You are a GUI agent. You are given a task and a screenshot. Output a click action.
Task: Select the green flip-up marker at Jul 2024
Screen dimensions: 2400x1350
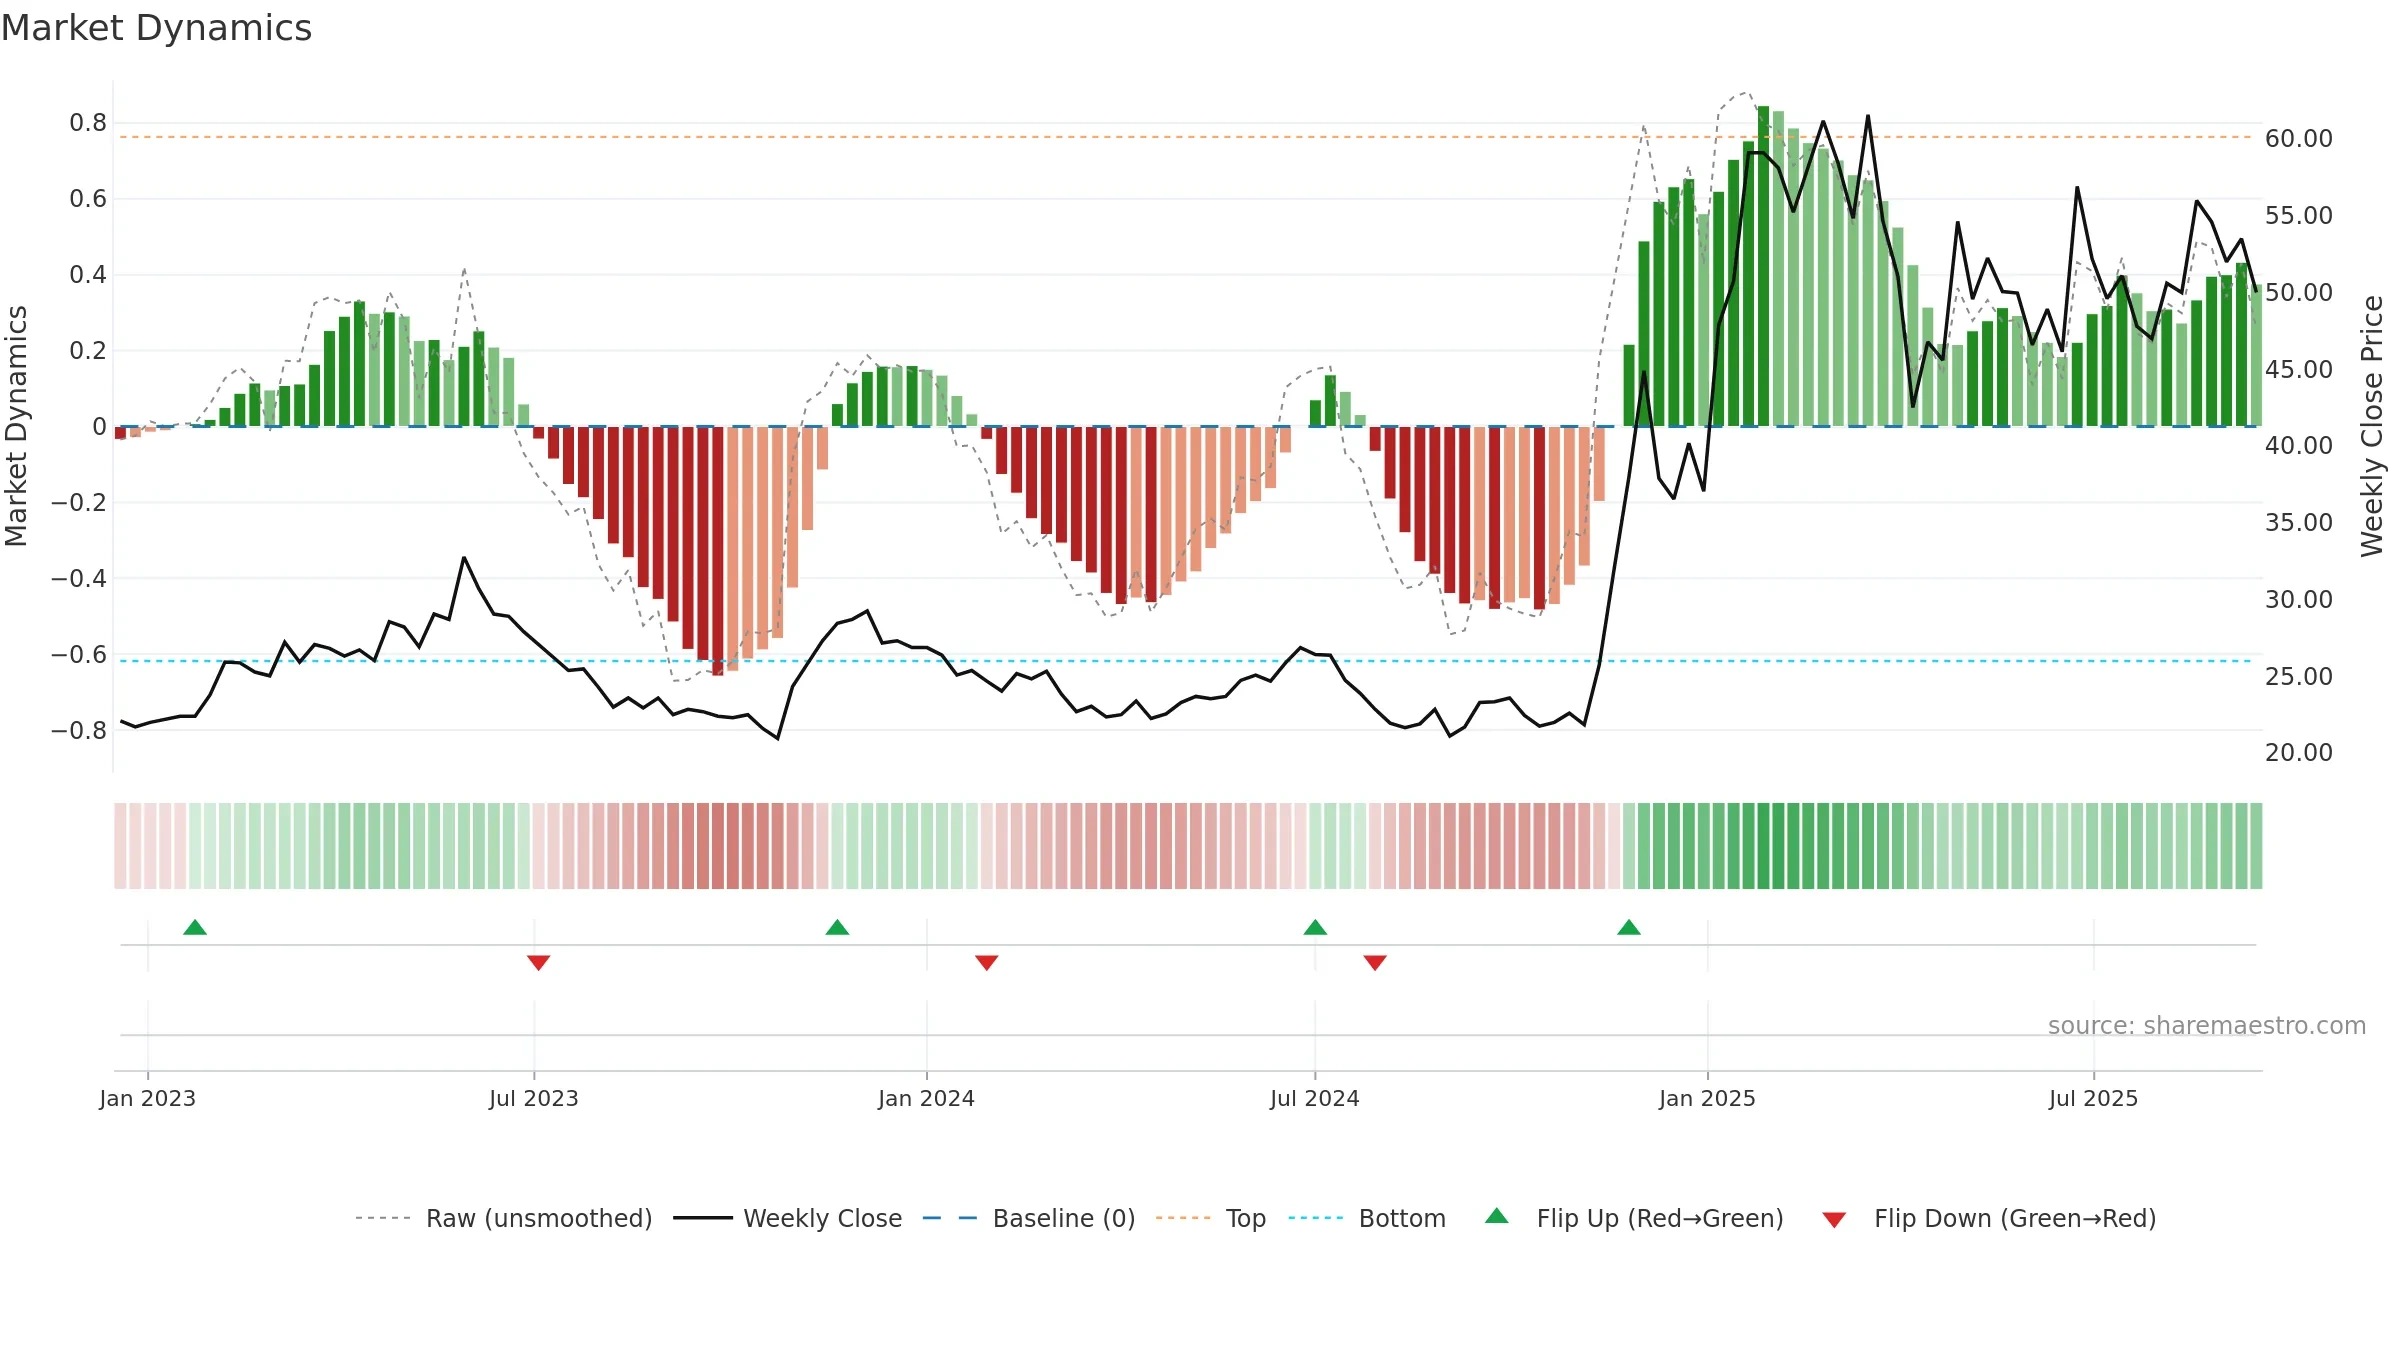(1315, 927)
